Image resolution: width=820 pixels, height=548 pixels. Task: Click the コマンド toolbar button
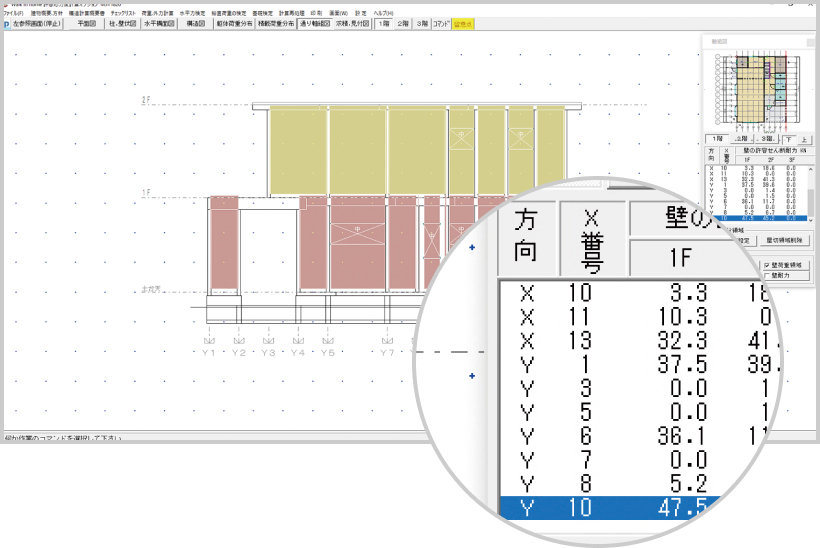[x=441, y=24]
